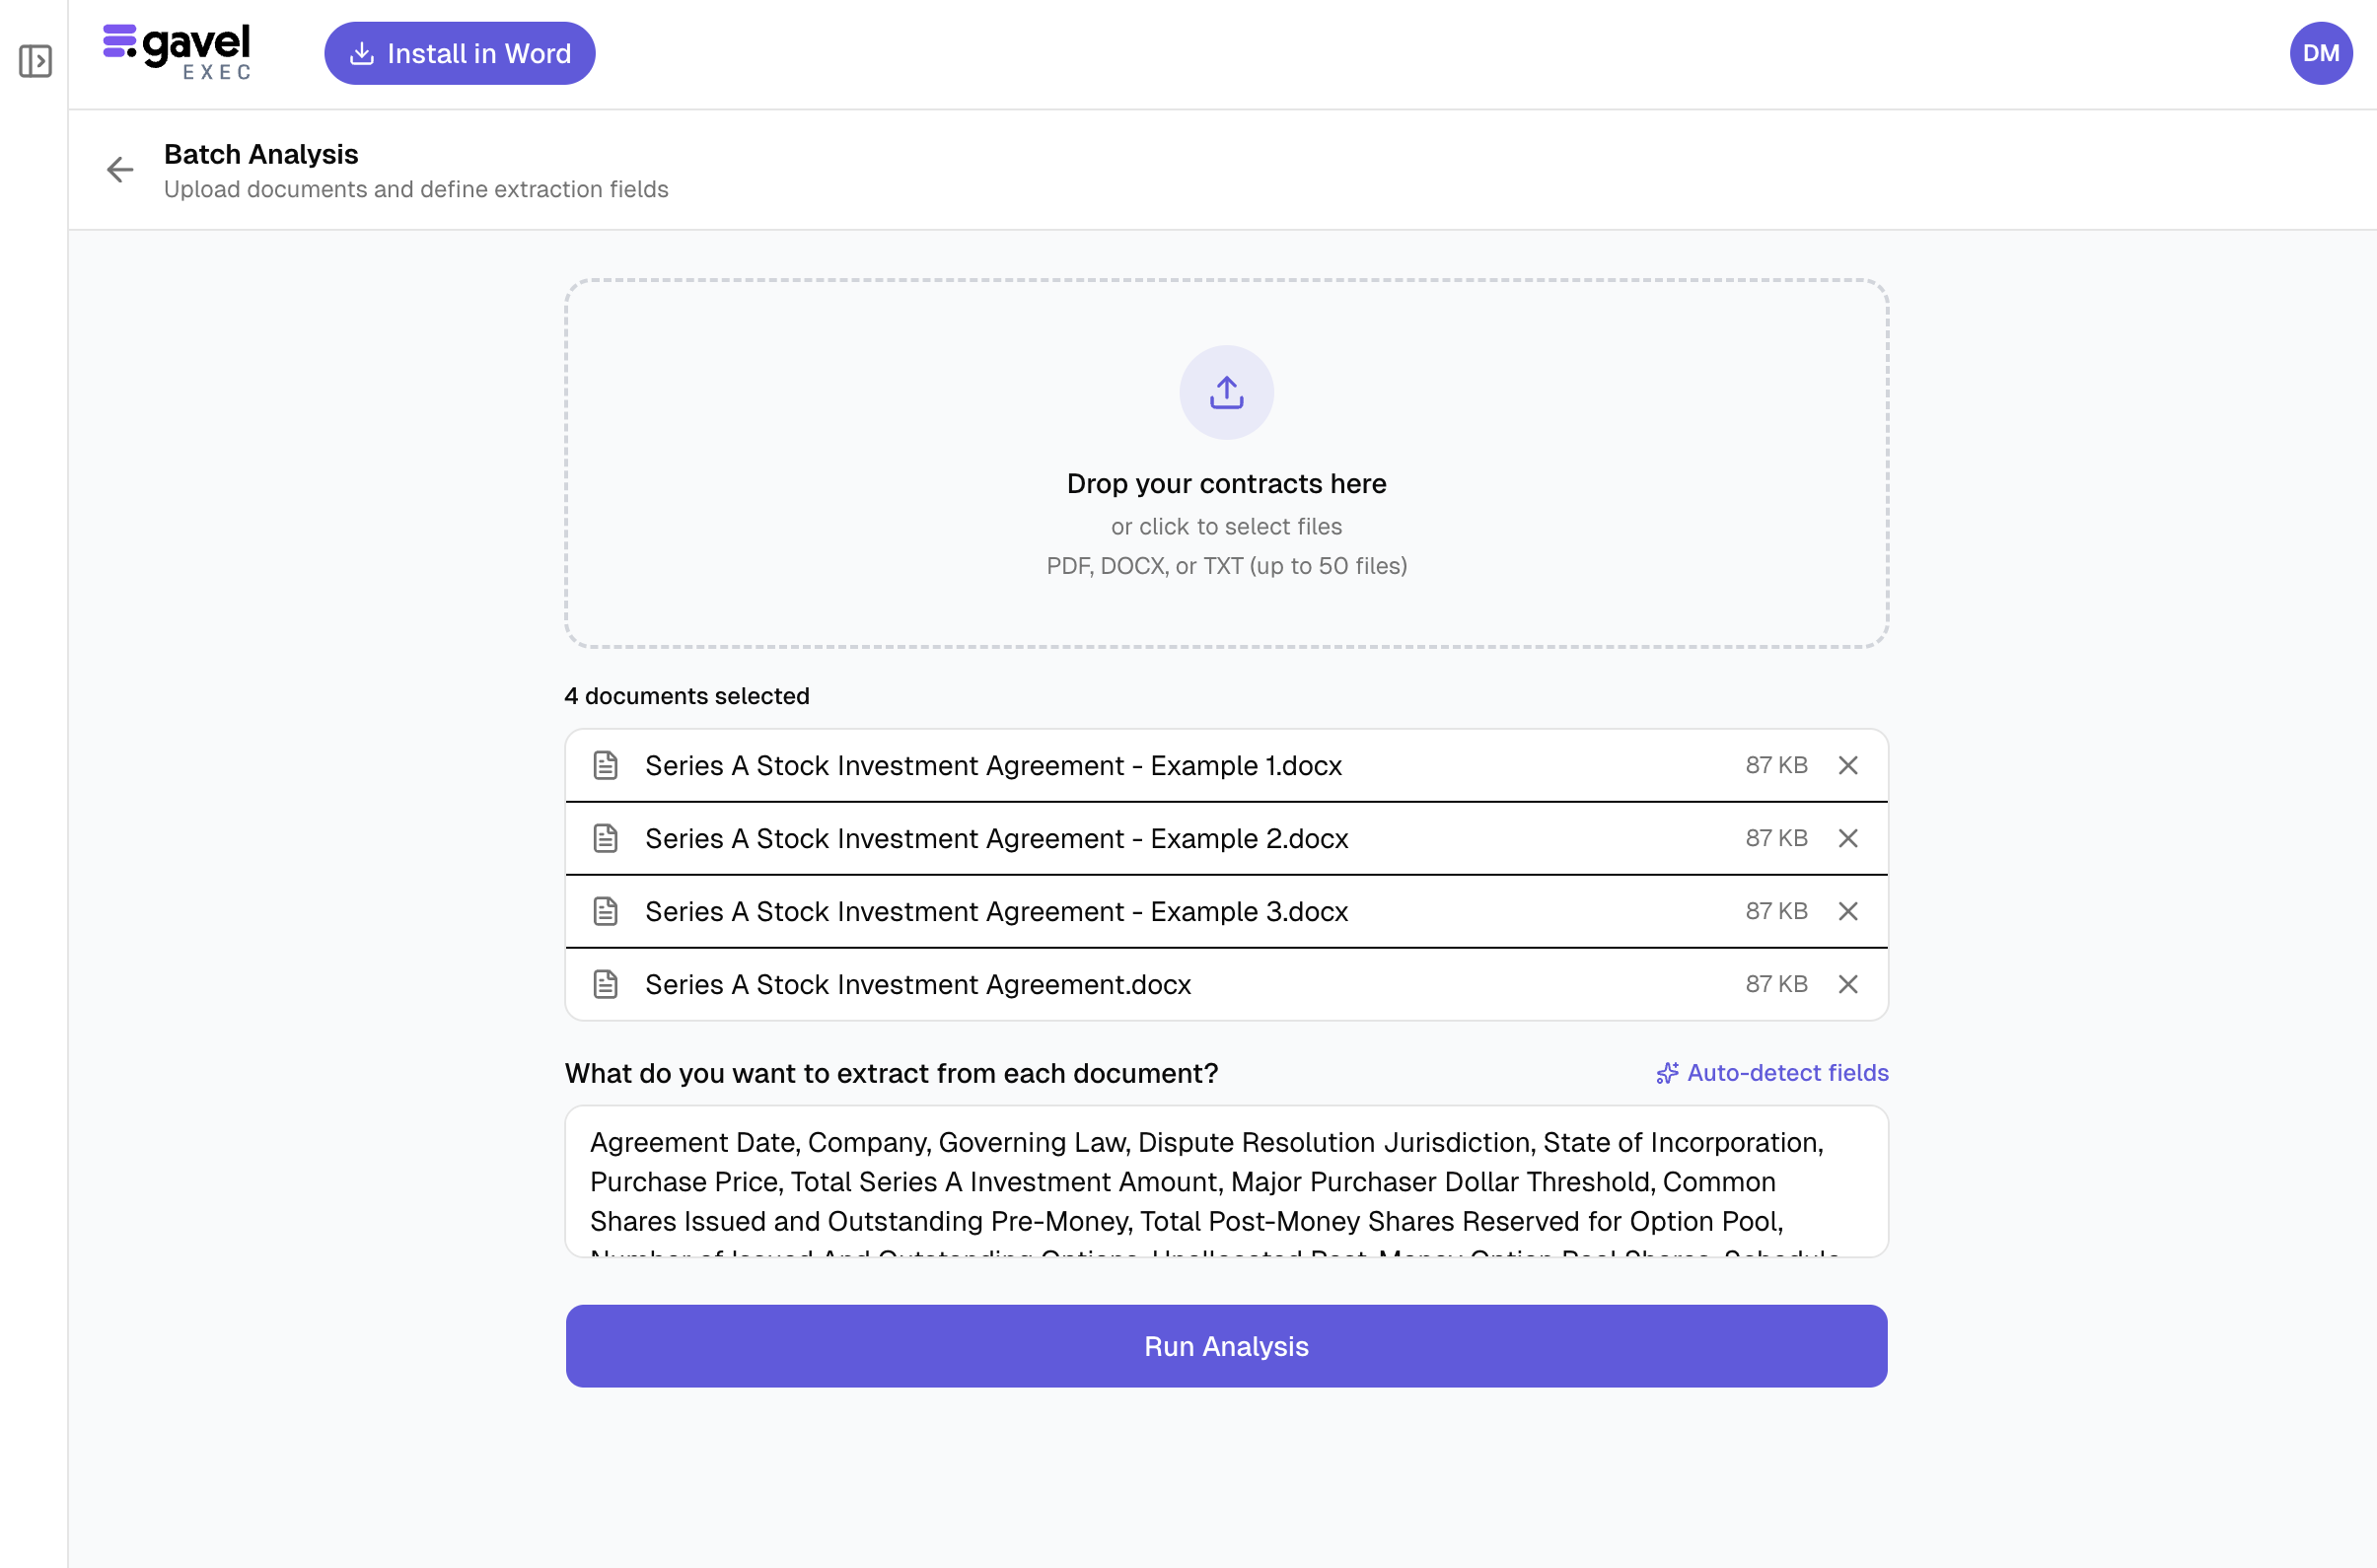Remove Example 3.docx from the list
The height and width of the screenshot is (1568, 2377).
coord(1847,911)
